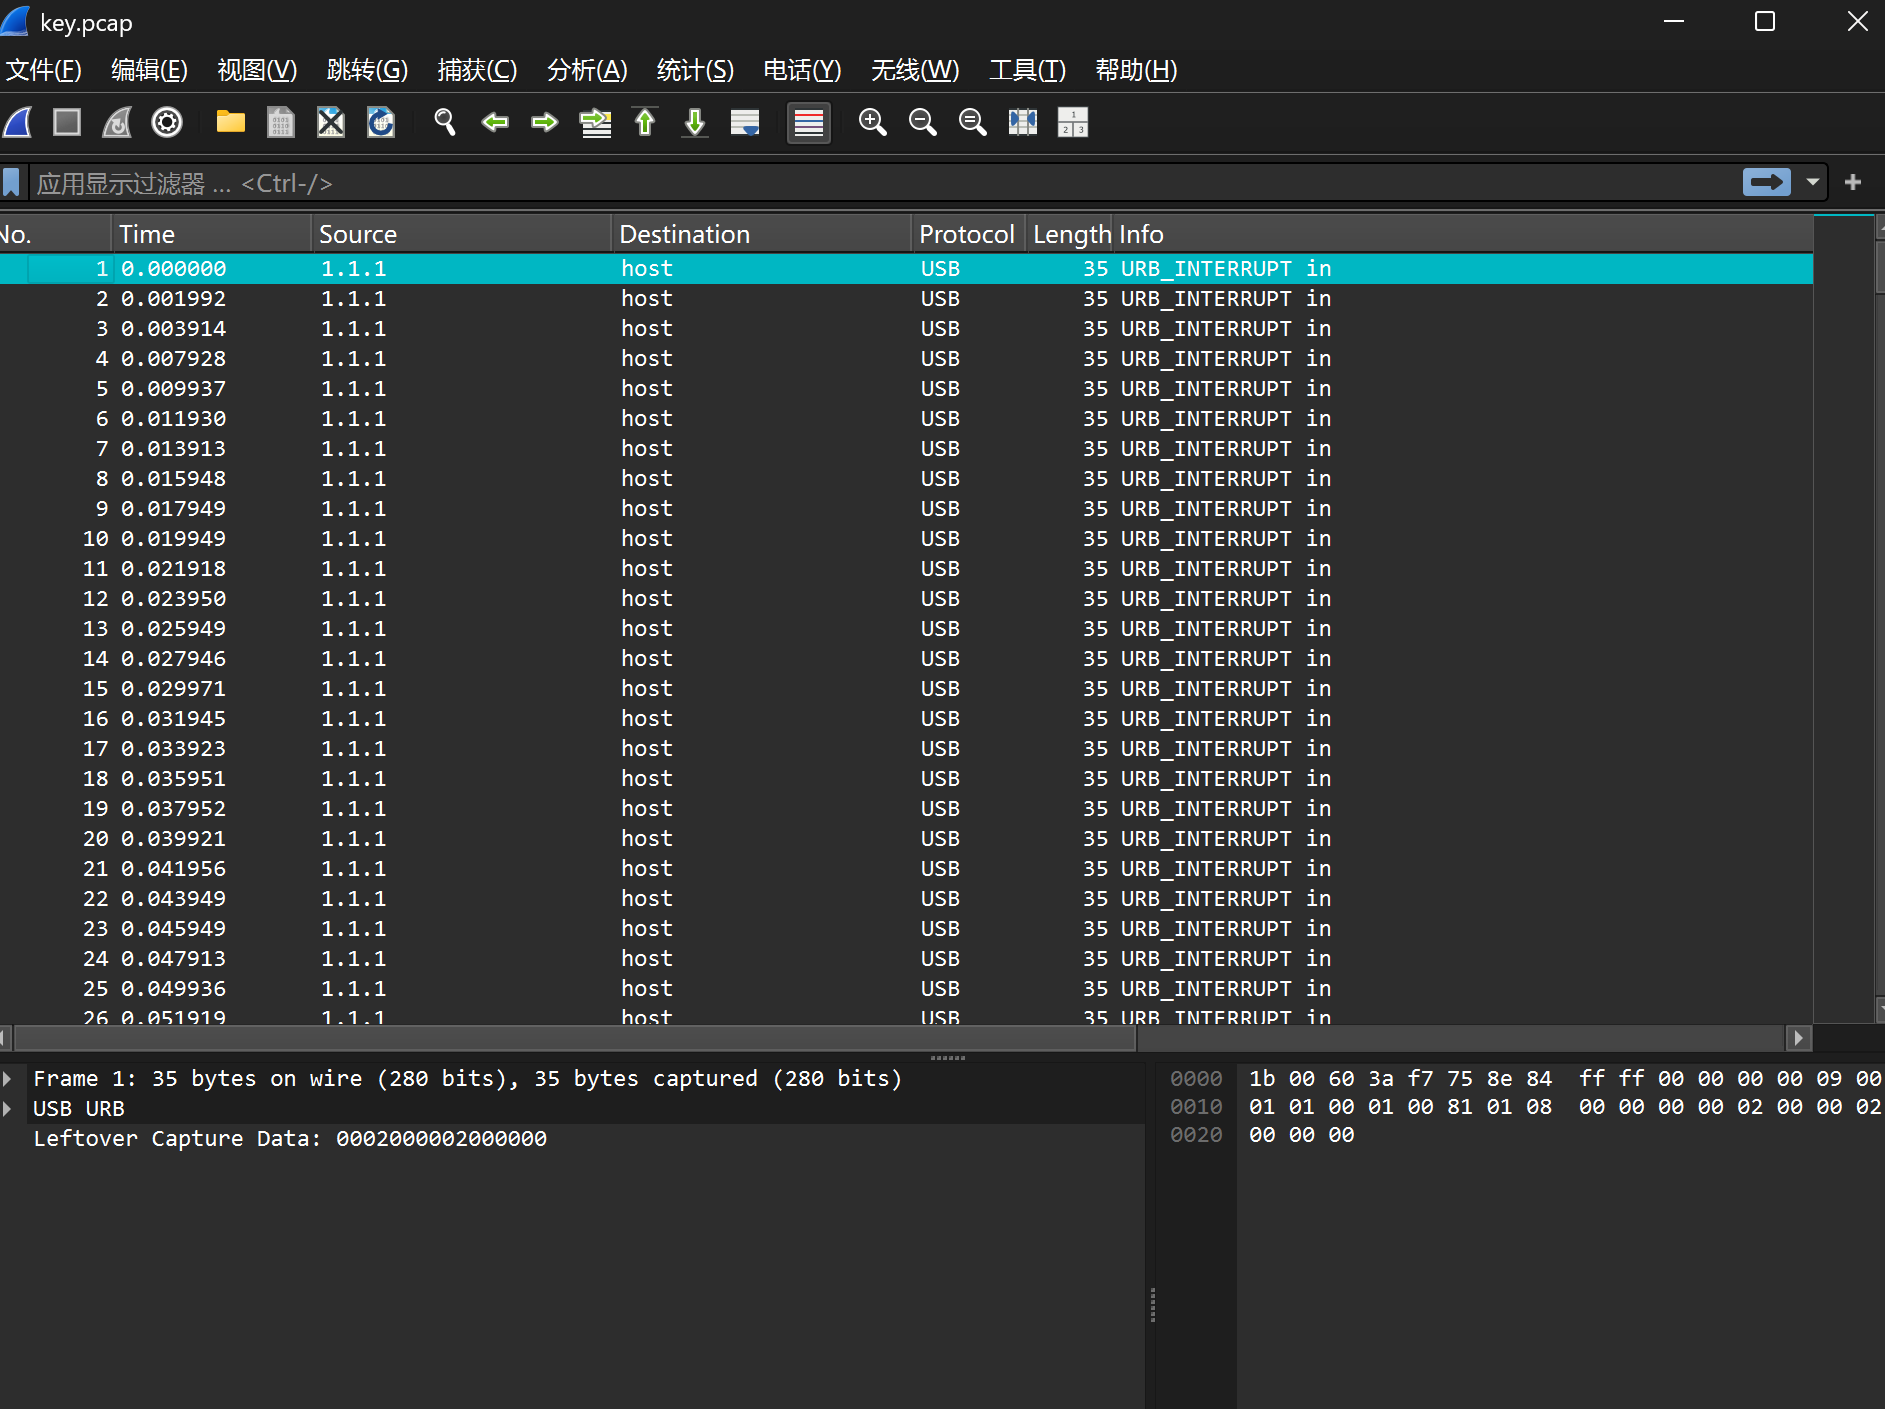The height and width of the screenshot is (1409, 1885).
Task: Select the Leftover Capture Data line
Action: [290, 1138]
